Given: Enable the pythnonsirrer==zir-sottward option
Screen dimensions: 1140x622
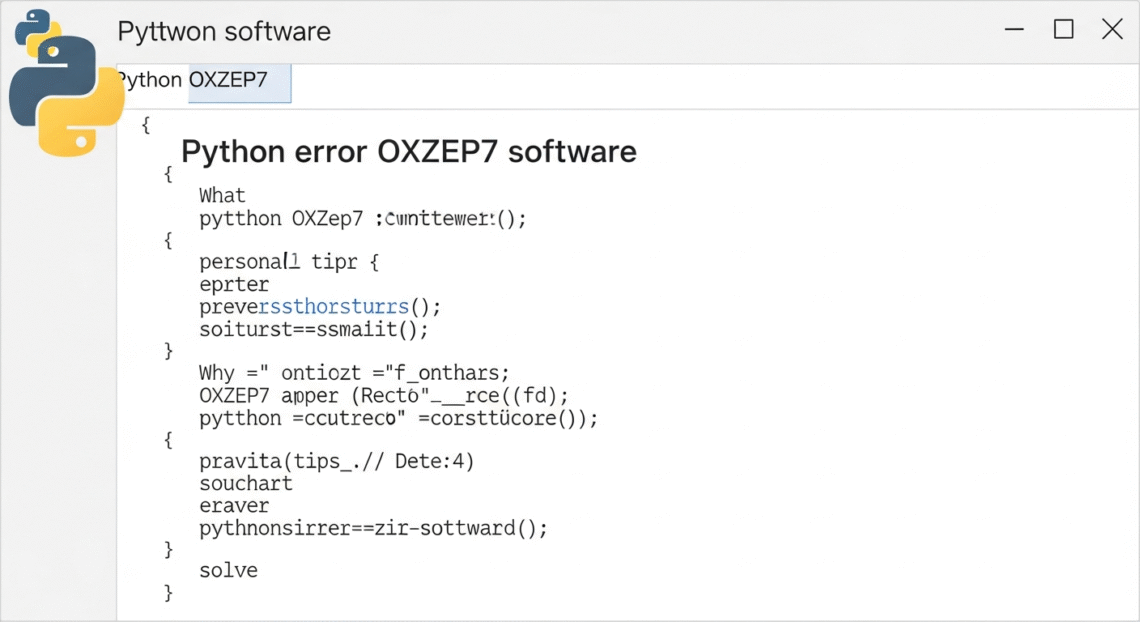Looking at the screenshot, I should click(373, 528).
